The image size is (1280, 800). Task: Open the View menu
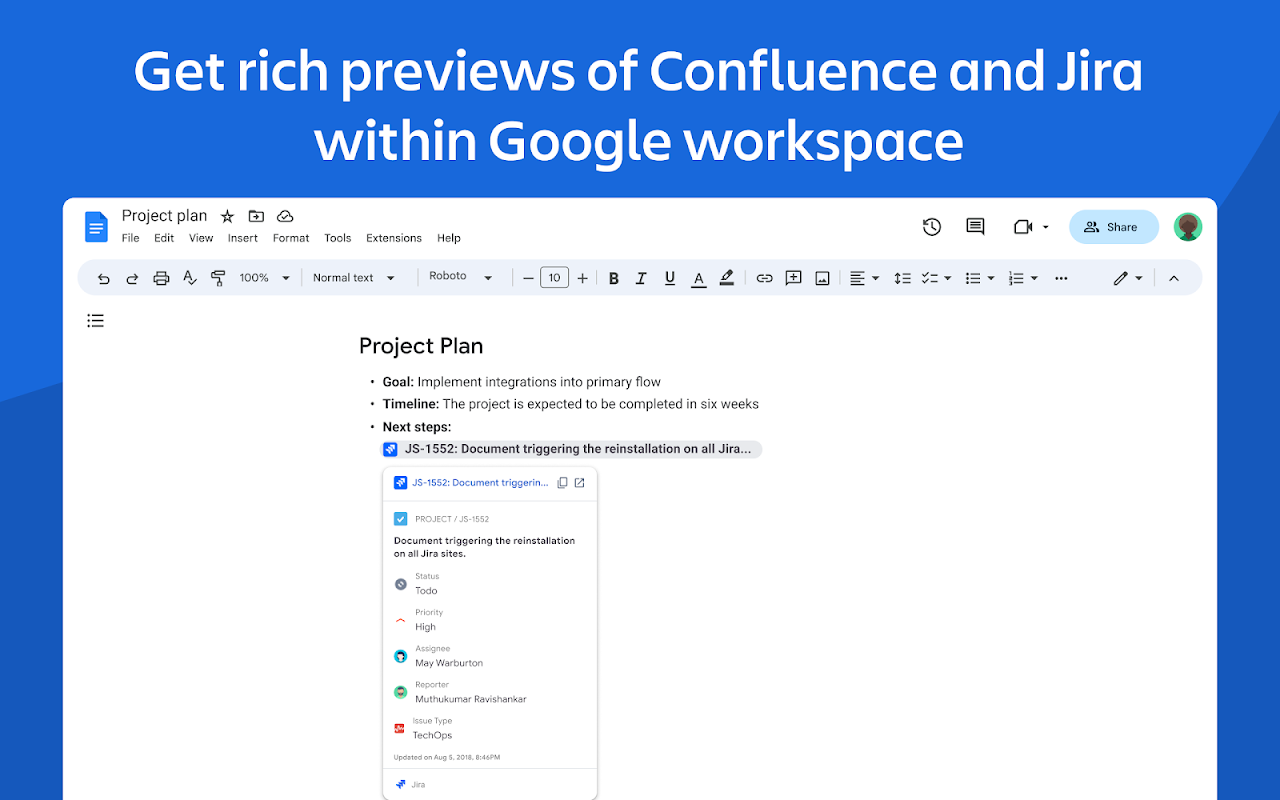pos(201,238)
